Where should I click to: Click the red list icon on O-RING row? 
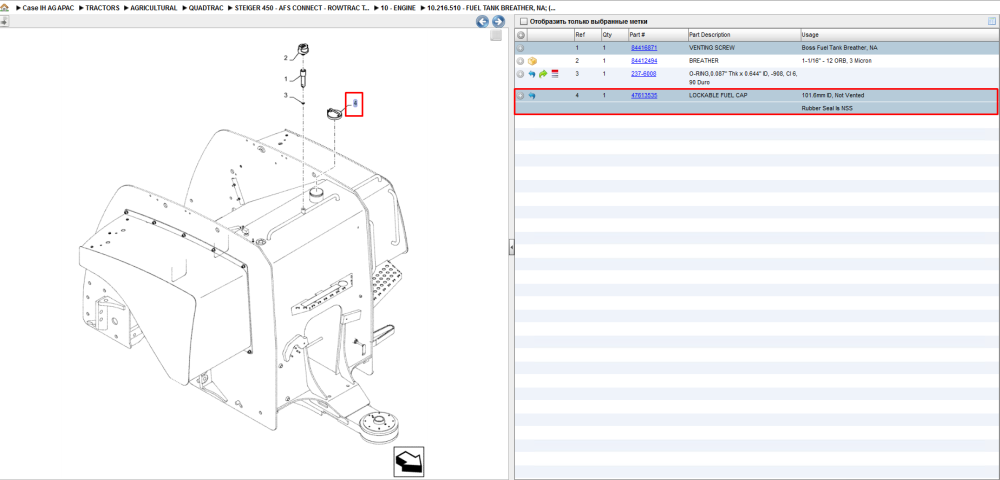click(x=555, y=74)
